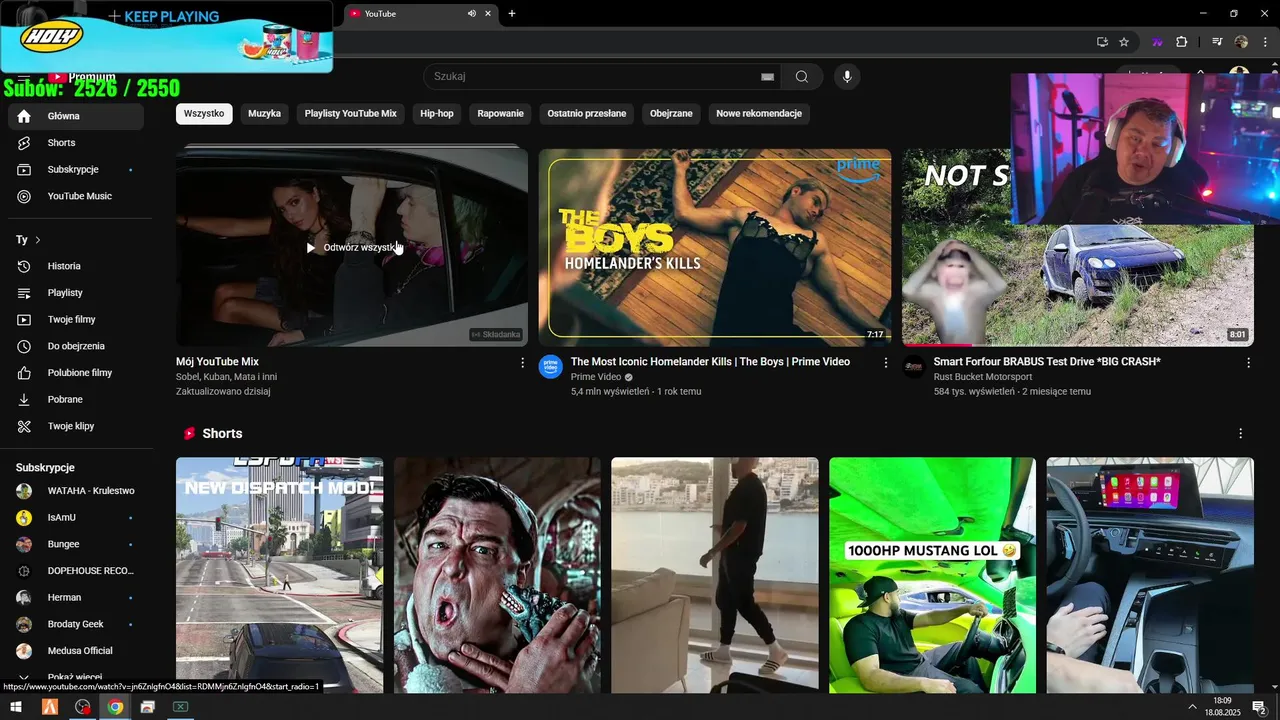The height and width of the screenshot is (720, 1280).
Task: Open the 7TV extension icon
Action: click(1158, 42)
